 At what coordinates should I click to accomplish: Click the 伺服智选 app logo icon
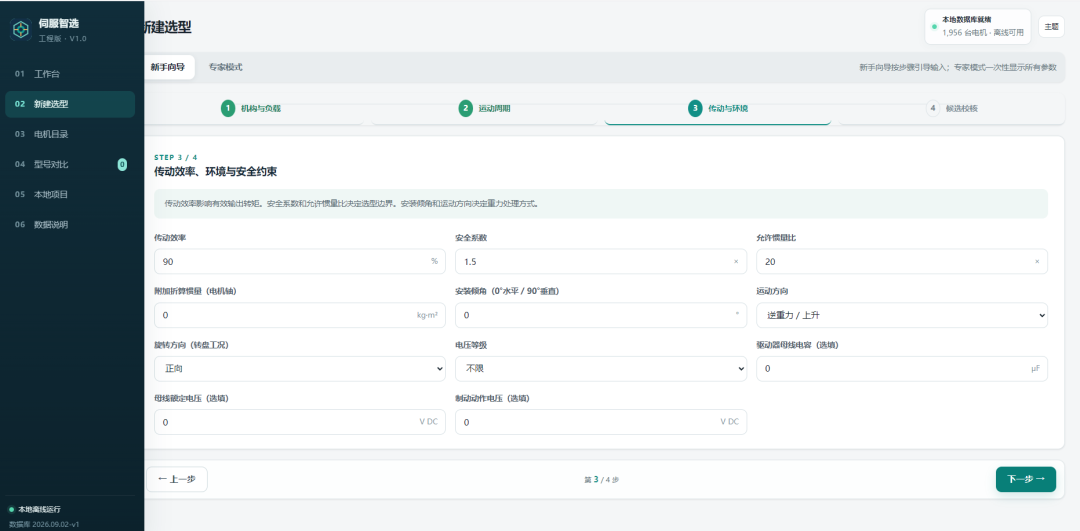(21, 30)
